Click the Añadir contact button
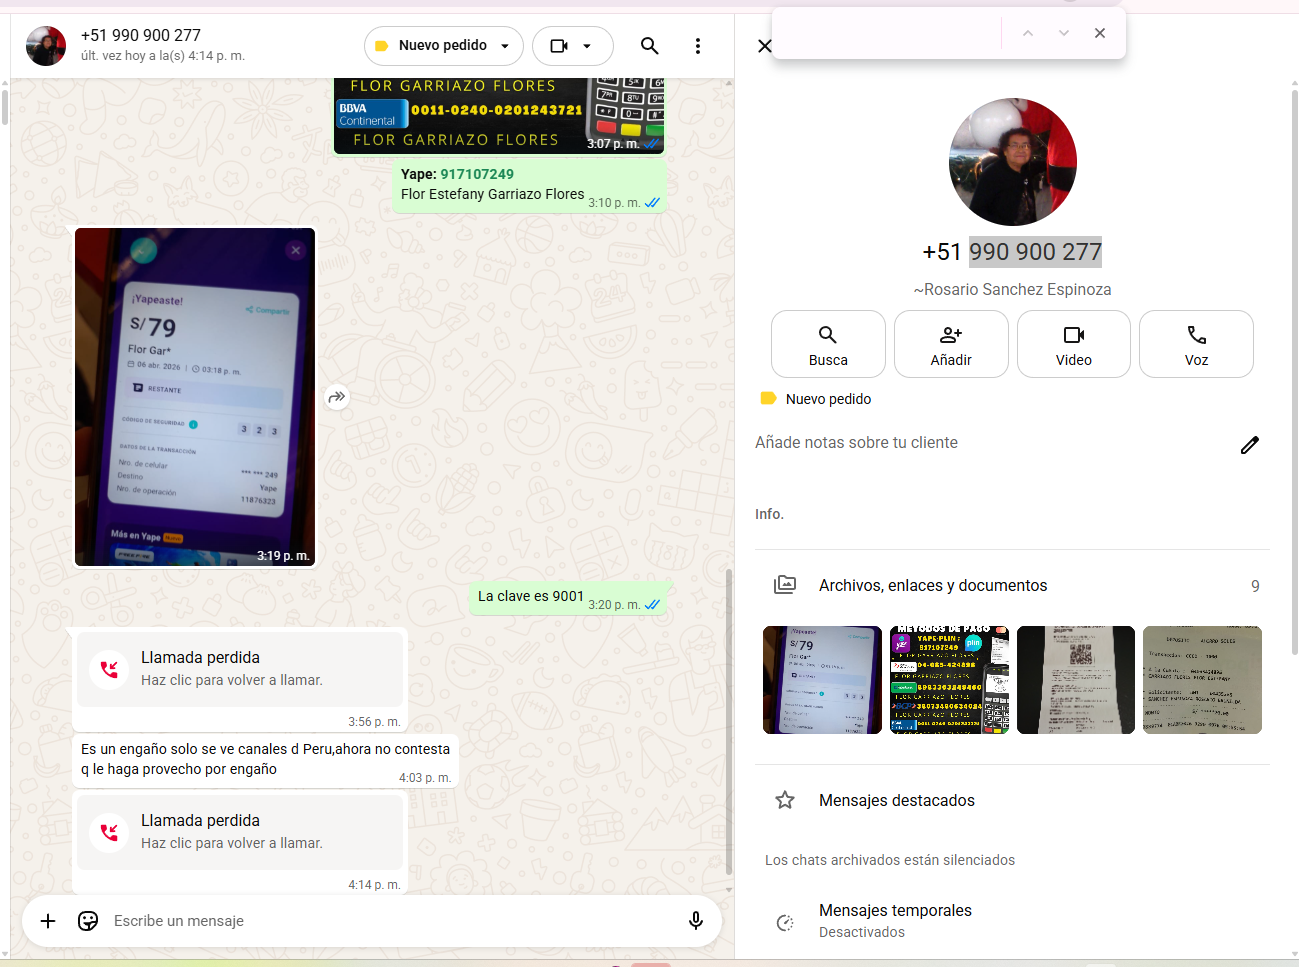 (x=950, y=344)
